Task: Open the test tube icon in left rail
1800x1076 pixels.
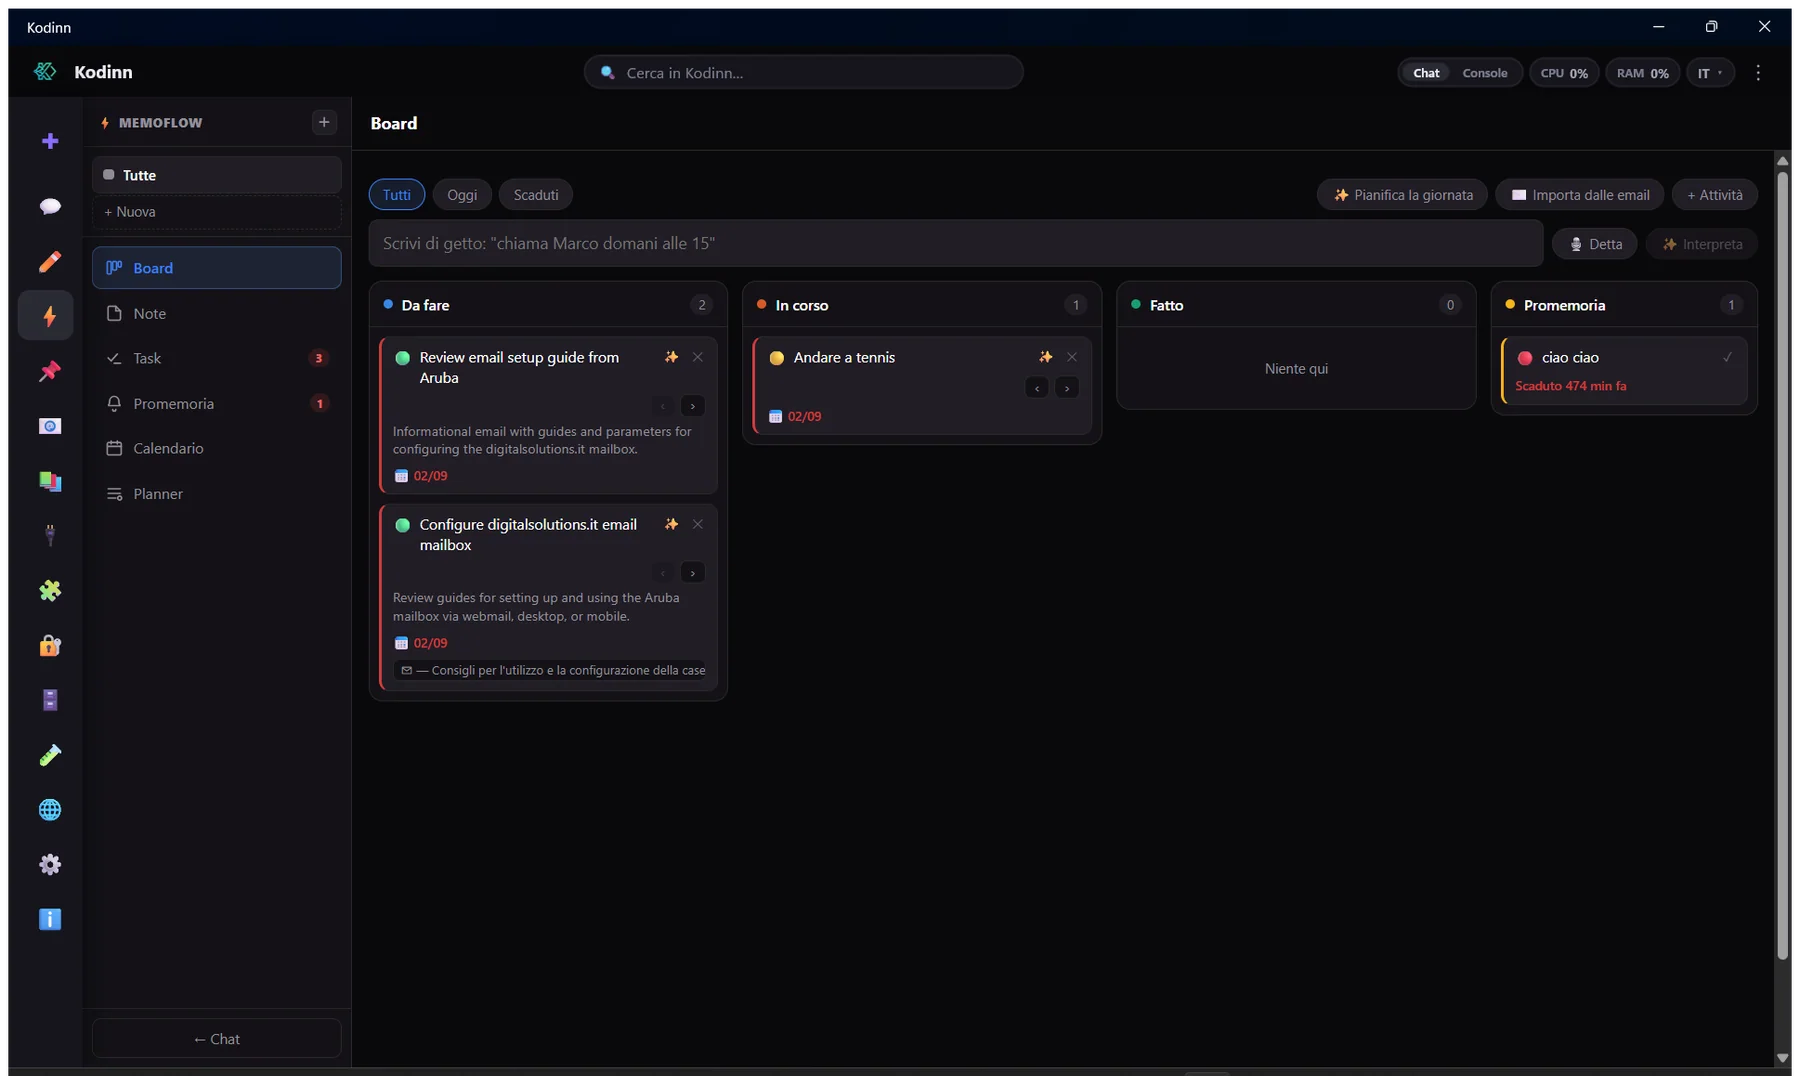Action: [49, 754]
